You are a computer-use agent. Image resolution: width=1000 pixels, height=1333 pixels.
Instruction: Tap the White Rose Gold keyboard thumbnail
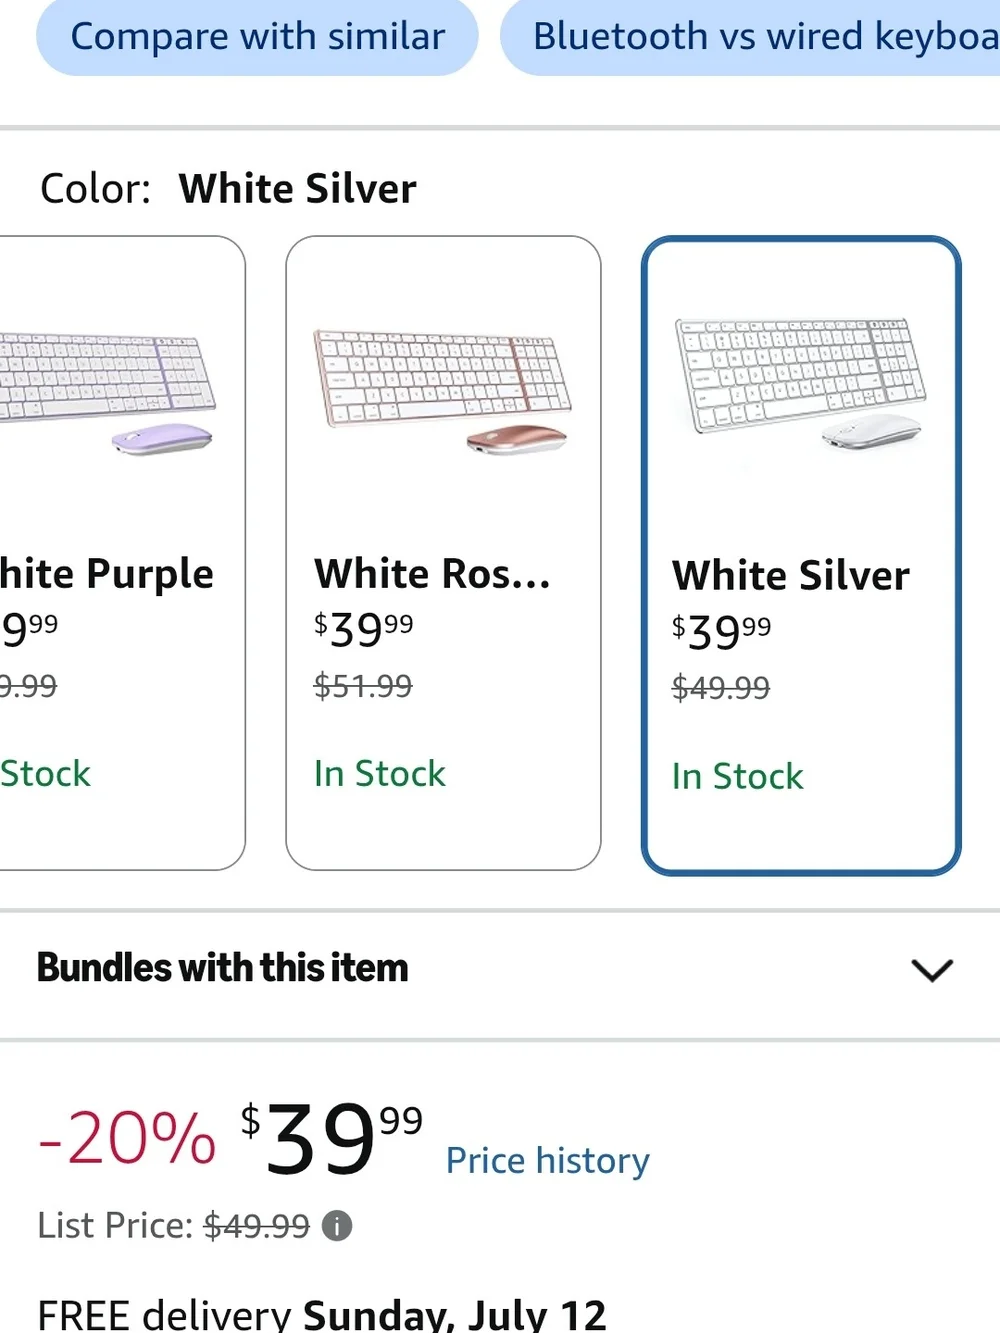[443, 391]
